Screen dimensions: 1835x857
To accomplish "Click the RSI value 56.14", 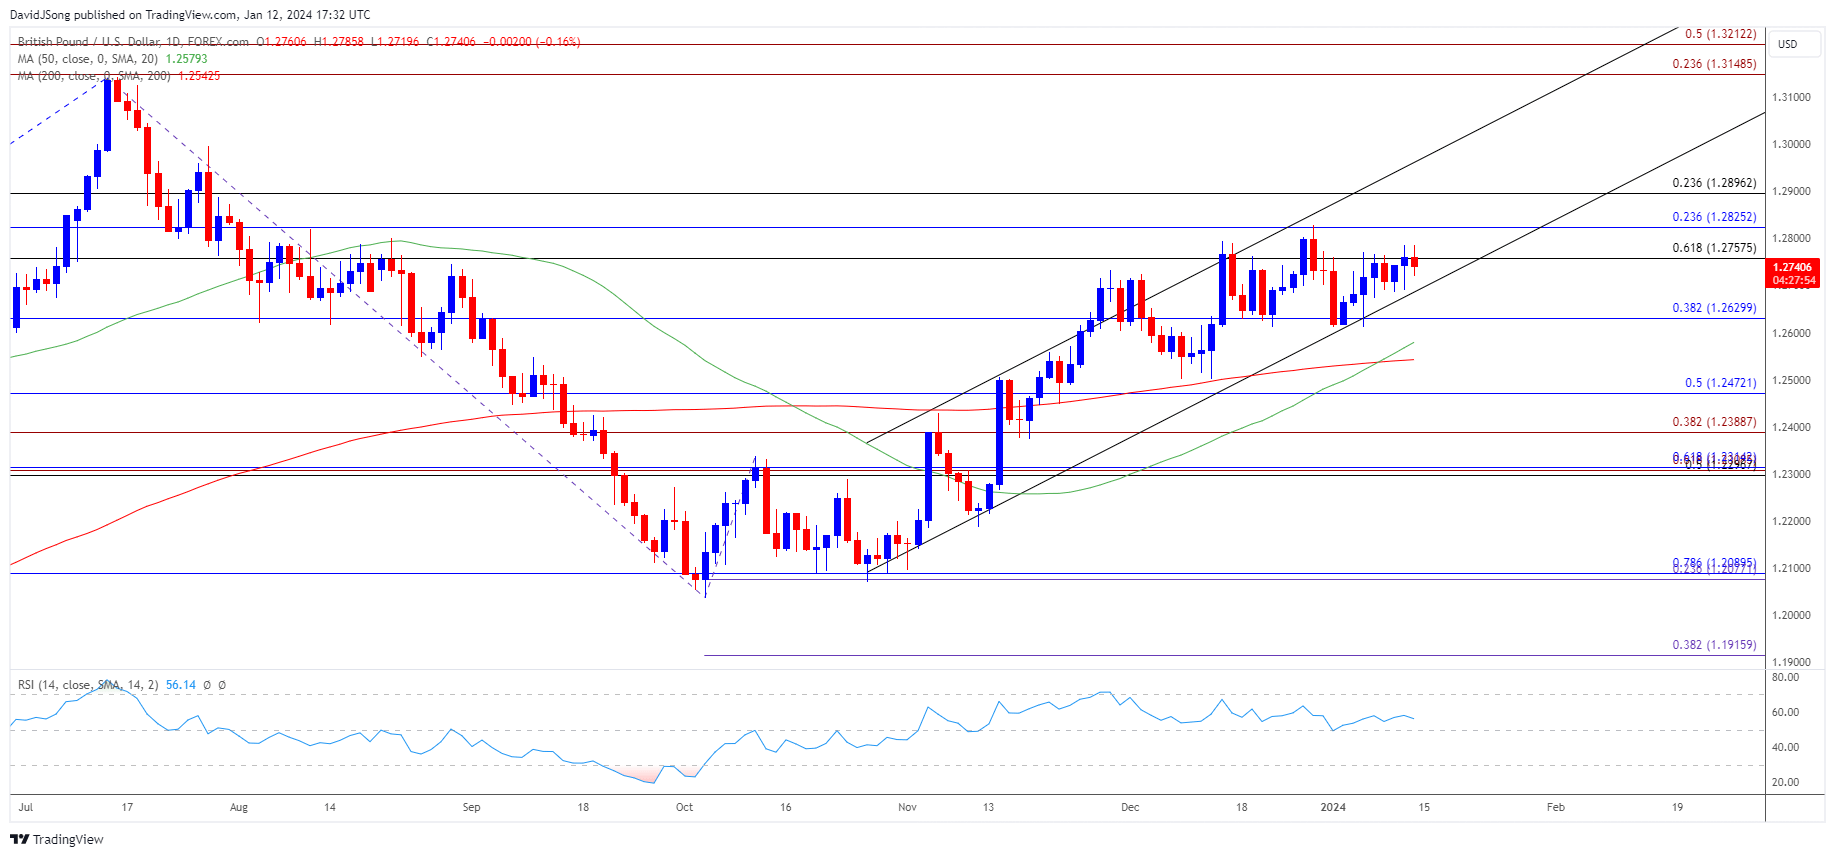I will 181,685.
